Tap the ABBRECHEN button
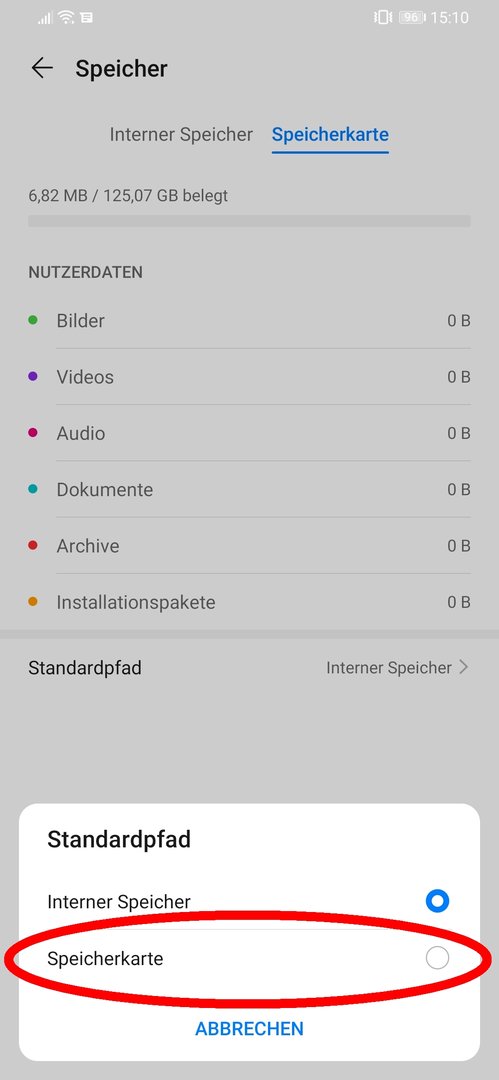This screenshot has width=499, height=1080. [250, 1028]
